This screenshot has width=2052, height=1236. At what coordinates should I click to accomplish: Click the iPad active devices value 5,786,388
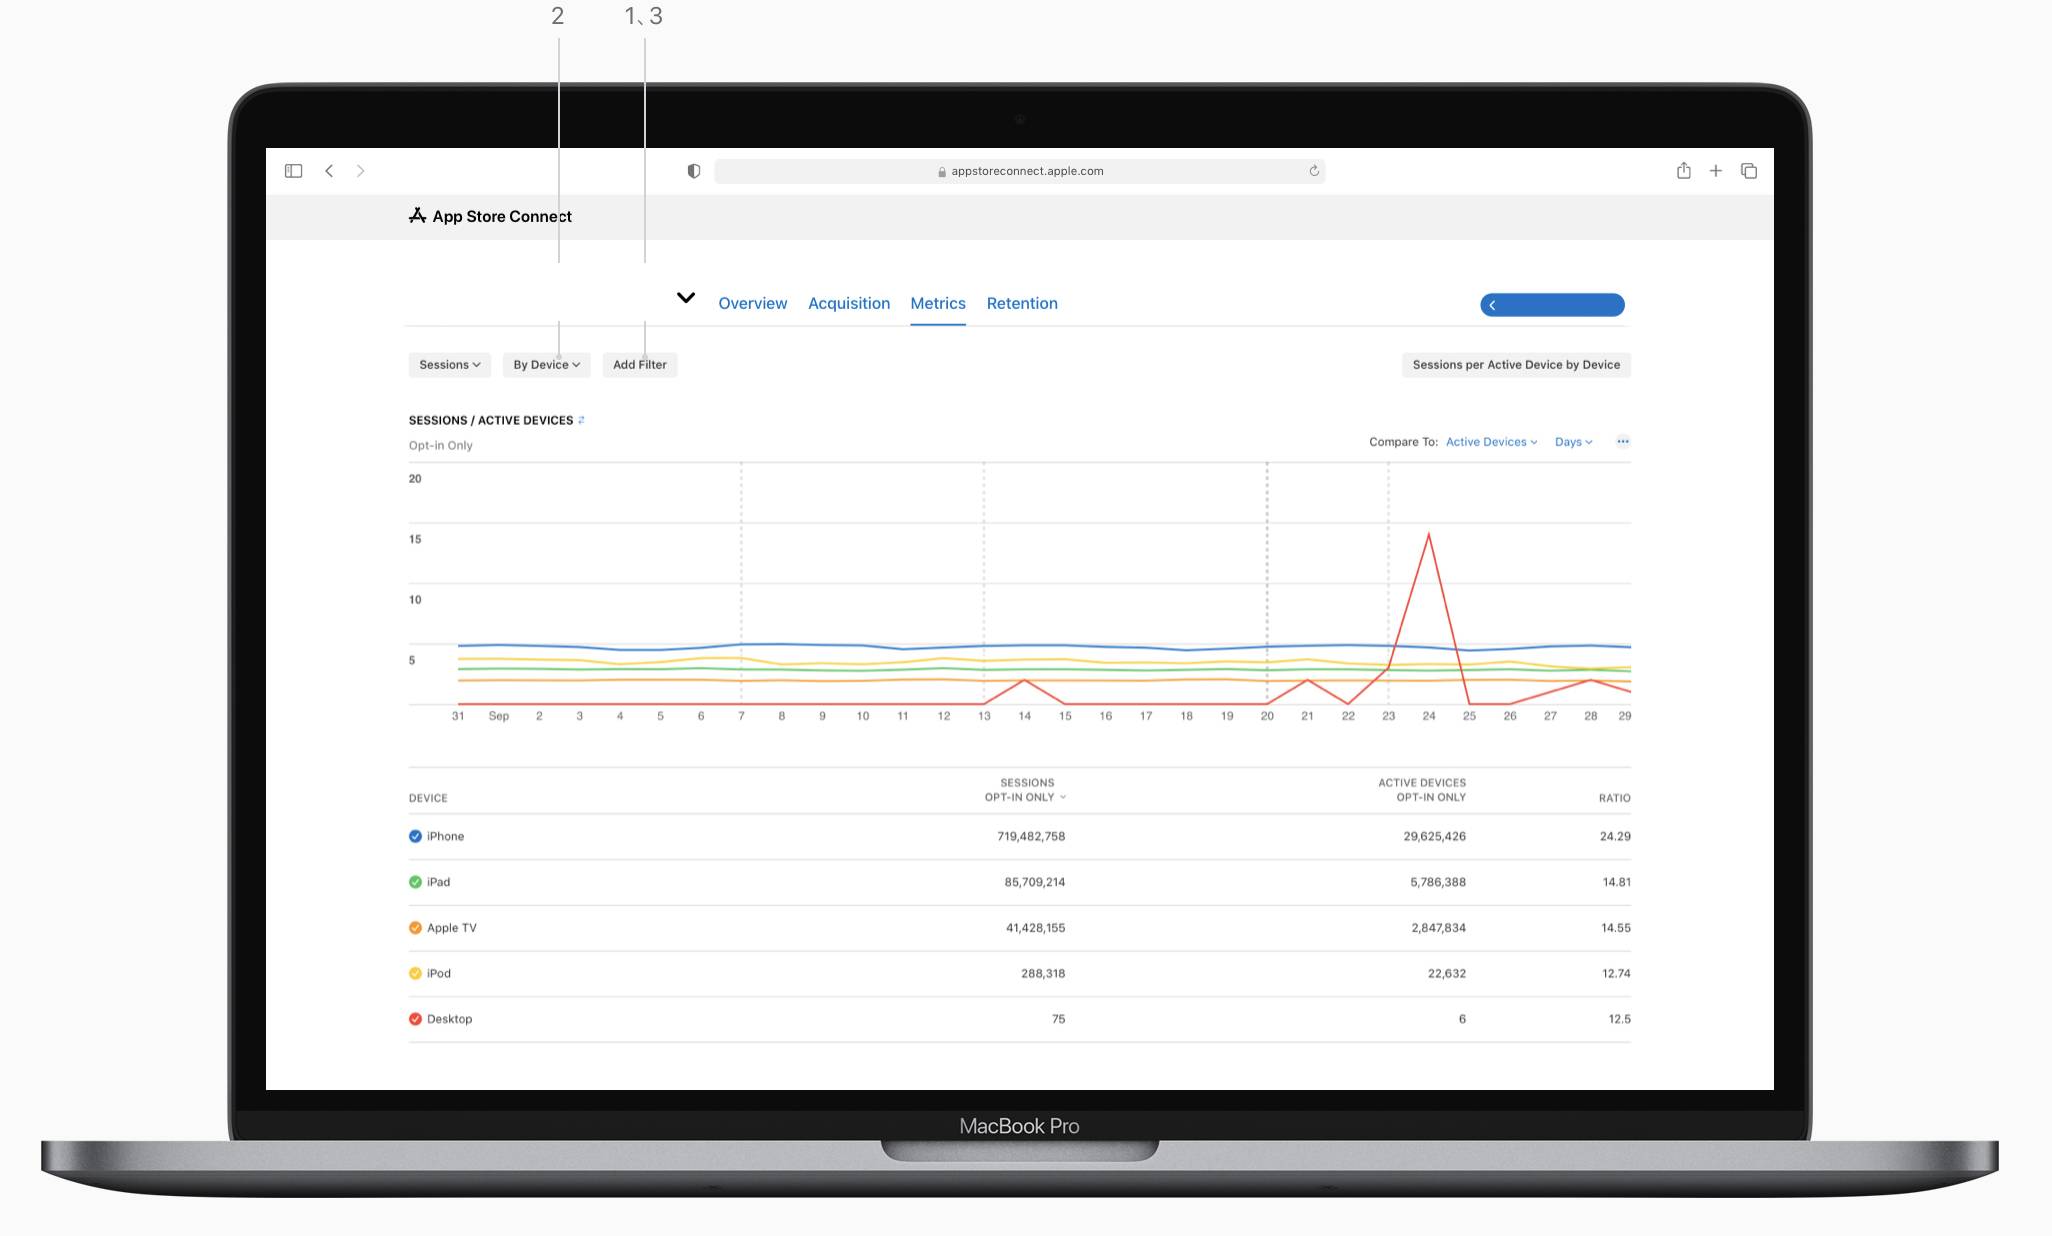pos(1438,882)
